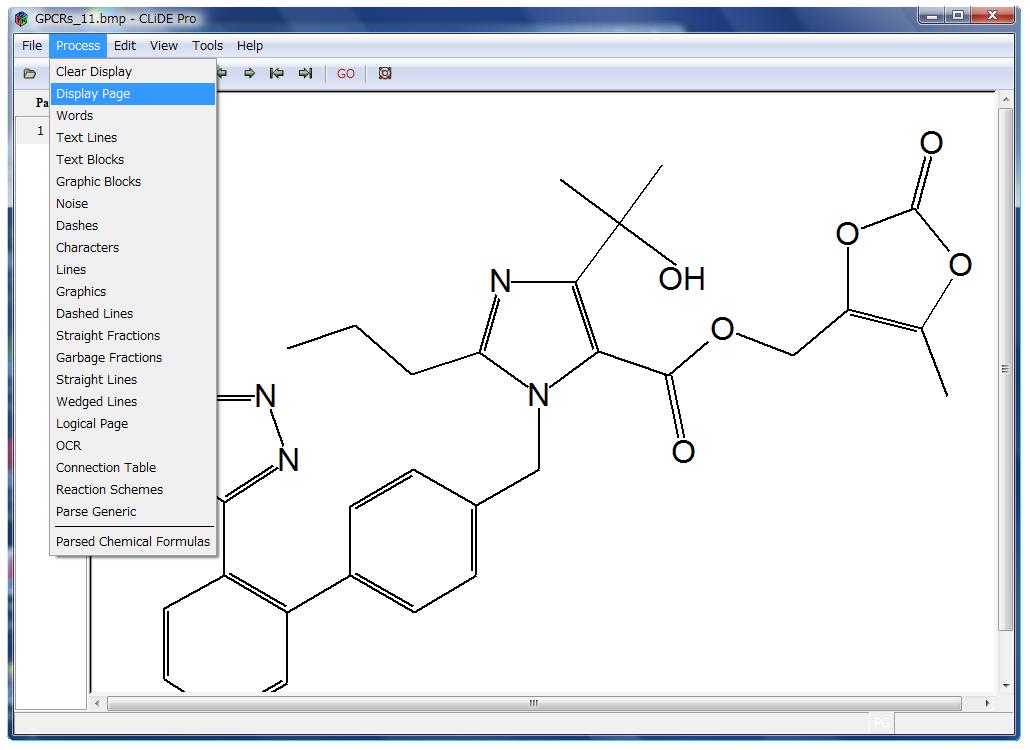Choose Lines entry in Process menu
Screen dimensions: 1030x750
pos(133,270)
